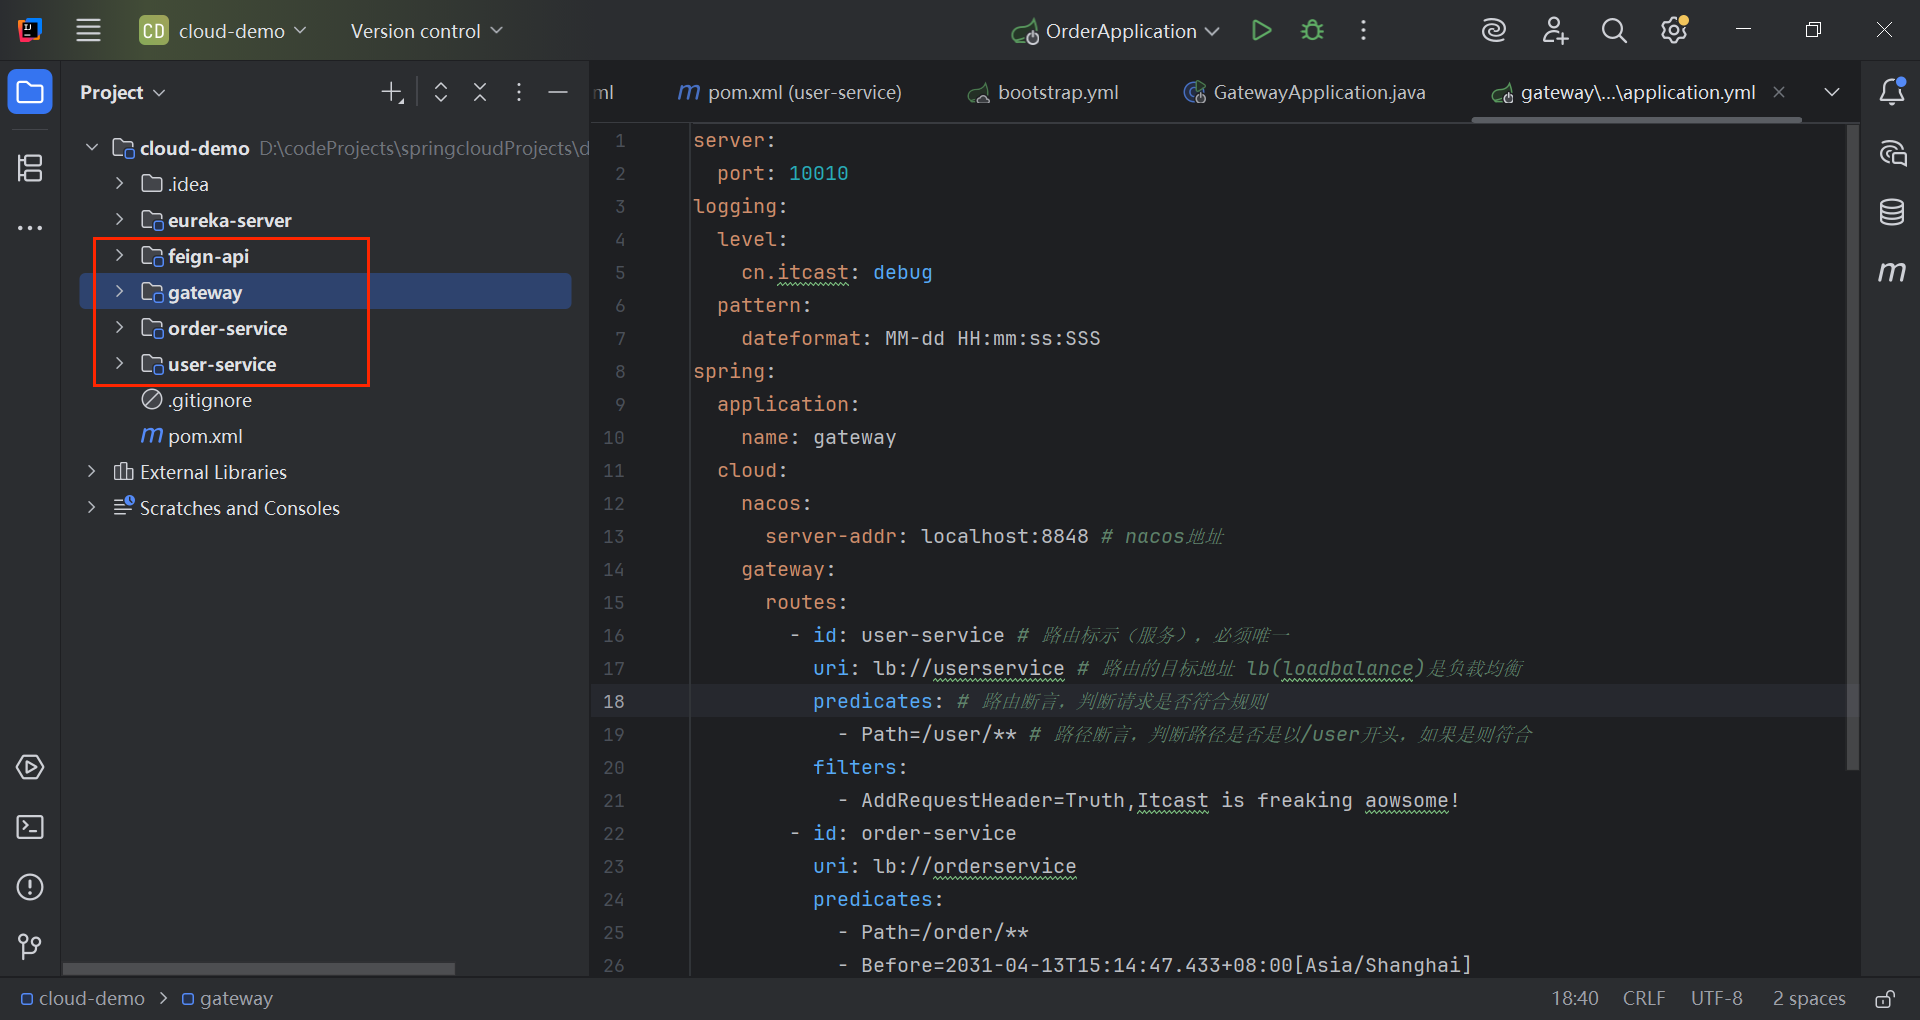
Task: Expand External Libraries node
Action: coord(92,472)
